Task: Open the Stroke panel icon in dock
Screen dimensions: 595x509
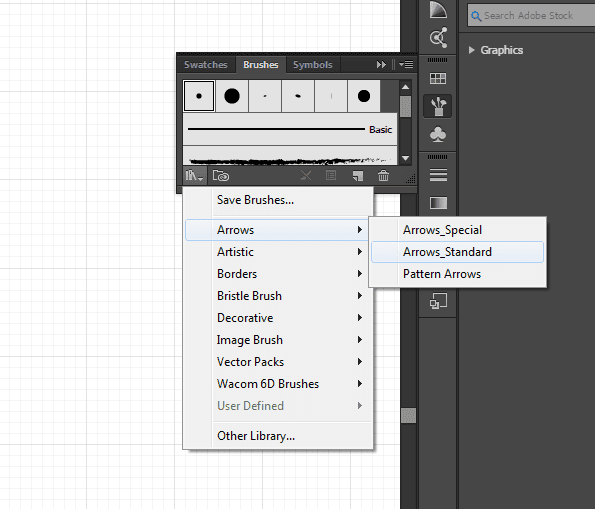Action: (438, 175)
